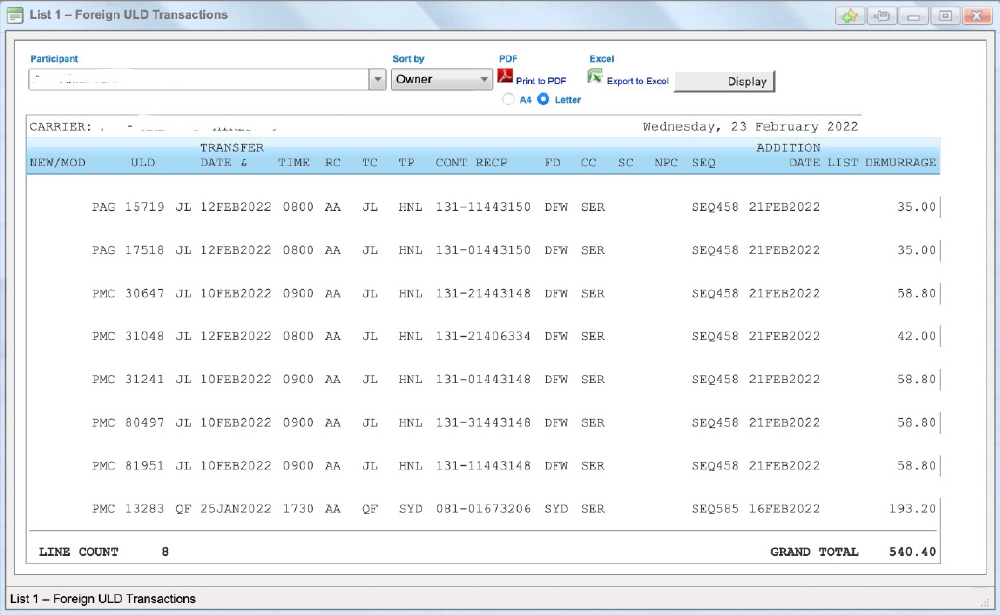Screen dimensions: 1000x615
Task: Click receipt number 131-31443148
Action: pos(483,422)
